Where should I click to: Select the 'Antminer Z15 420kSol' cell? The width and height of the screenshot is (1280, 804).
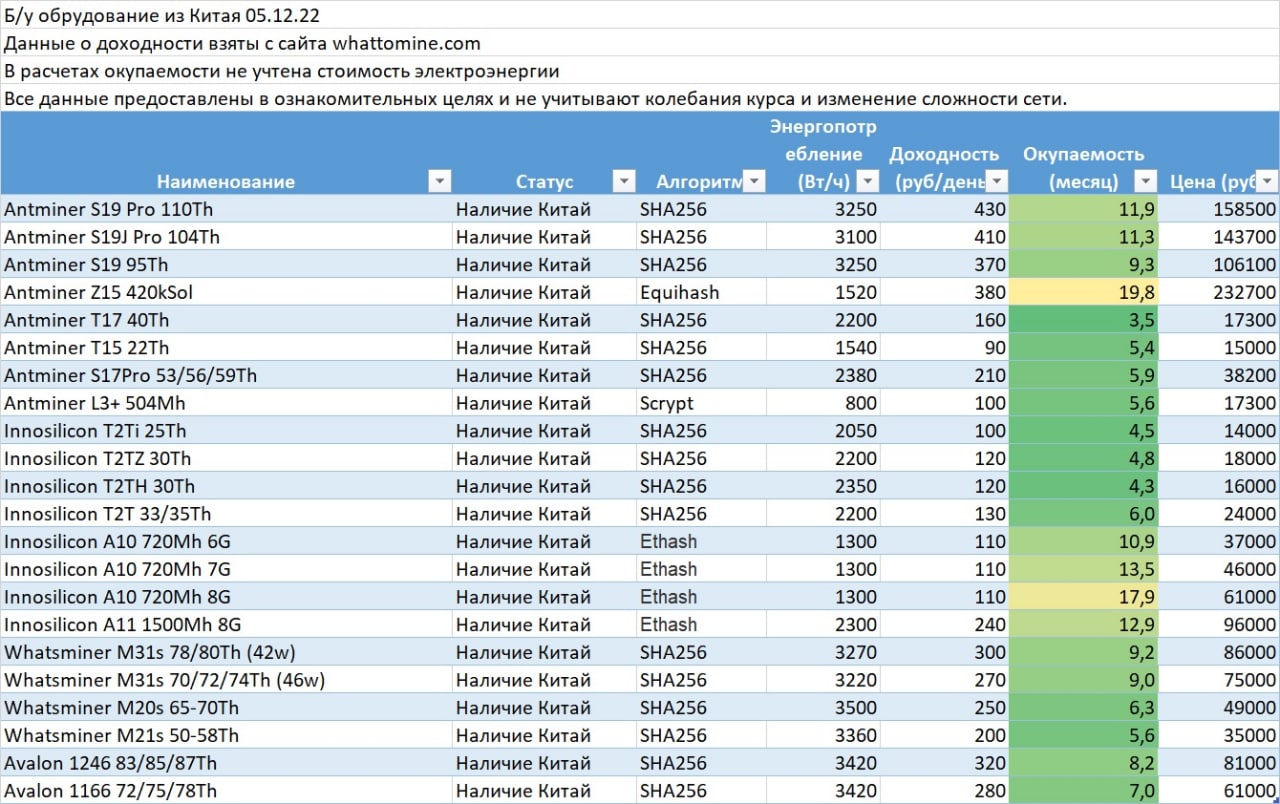pos(226,292)
